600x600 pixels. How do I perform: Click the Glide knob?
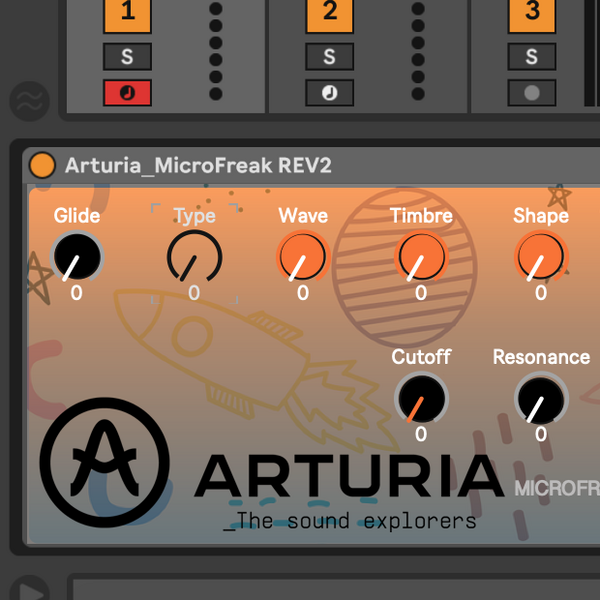click(x=77, y=256)
